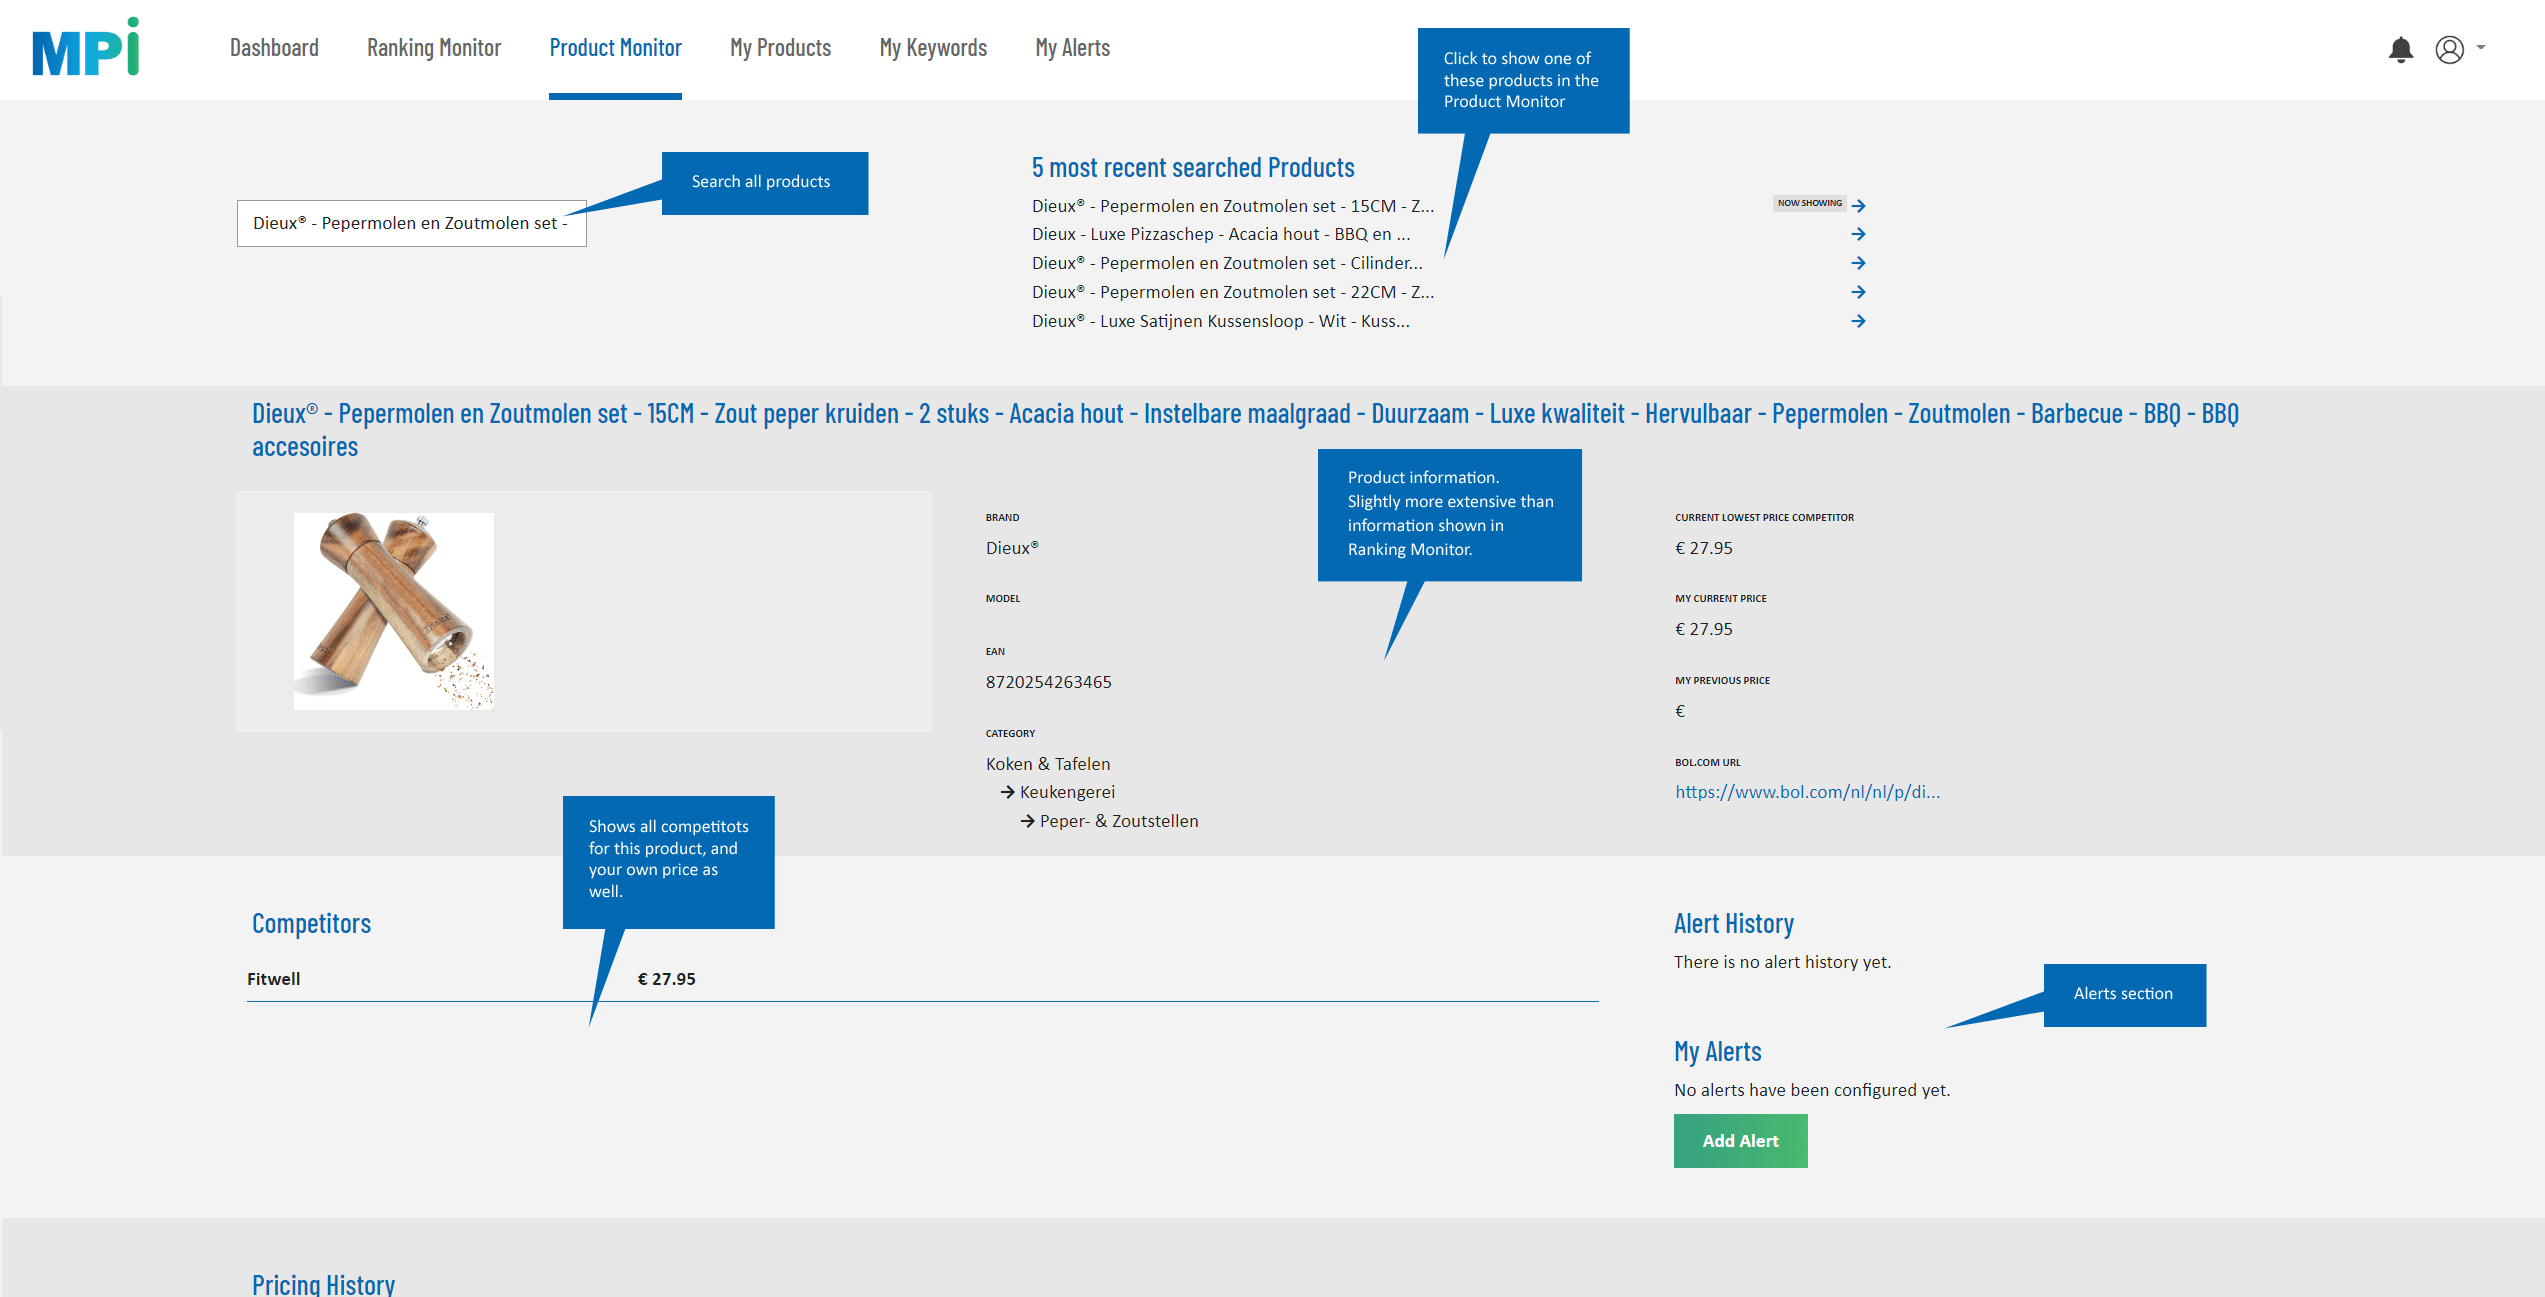Select recent product Pepermolen set Cilinder
2545x1297 pixels.
point(1227,263)
